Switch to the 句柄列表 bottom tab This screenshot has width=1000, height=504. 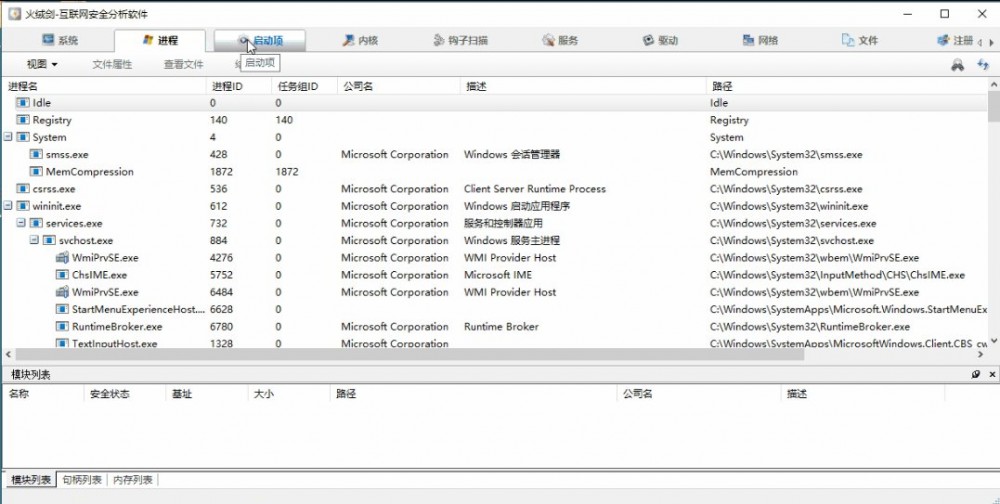tap(82, 480)
